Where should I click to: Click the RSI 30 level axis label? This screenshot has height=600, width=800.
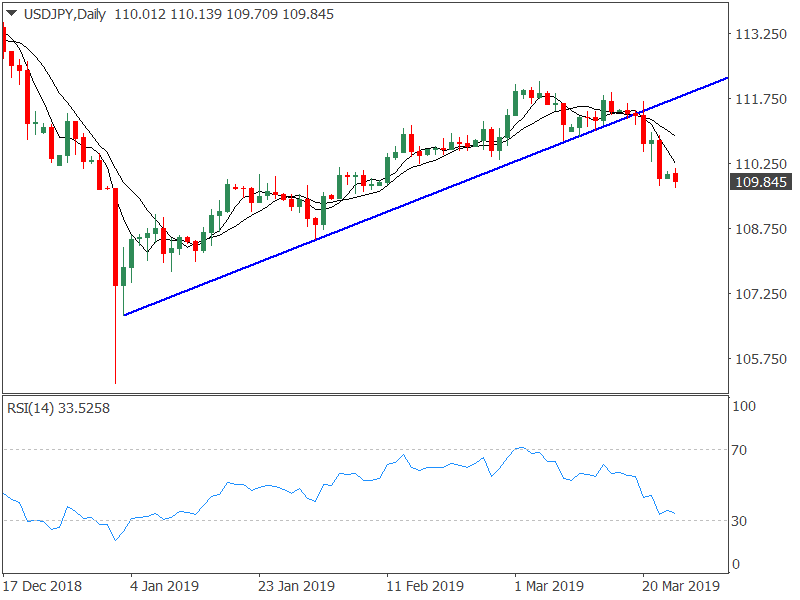(x=740, y=521)
